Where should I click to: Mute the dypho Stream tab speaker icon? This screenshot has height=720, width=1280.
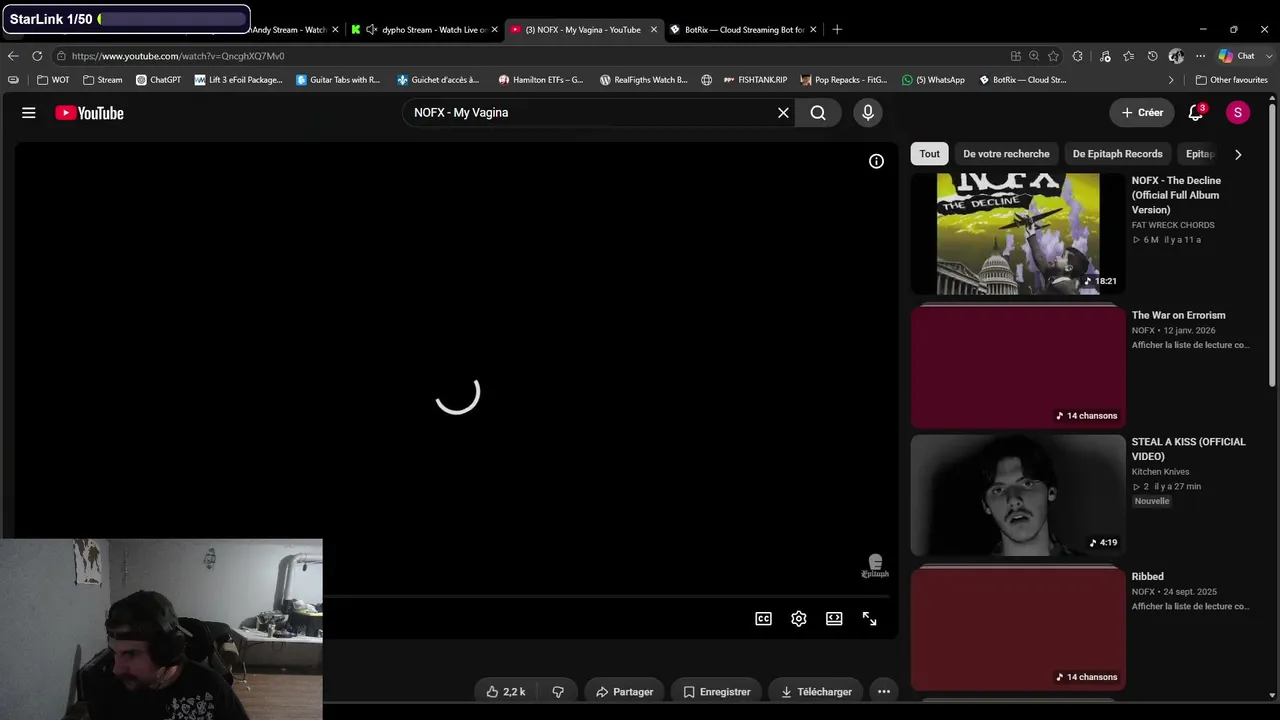372,30
